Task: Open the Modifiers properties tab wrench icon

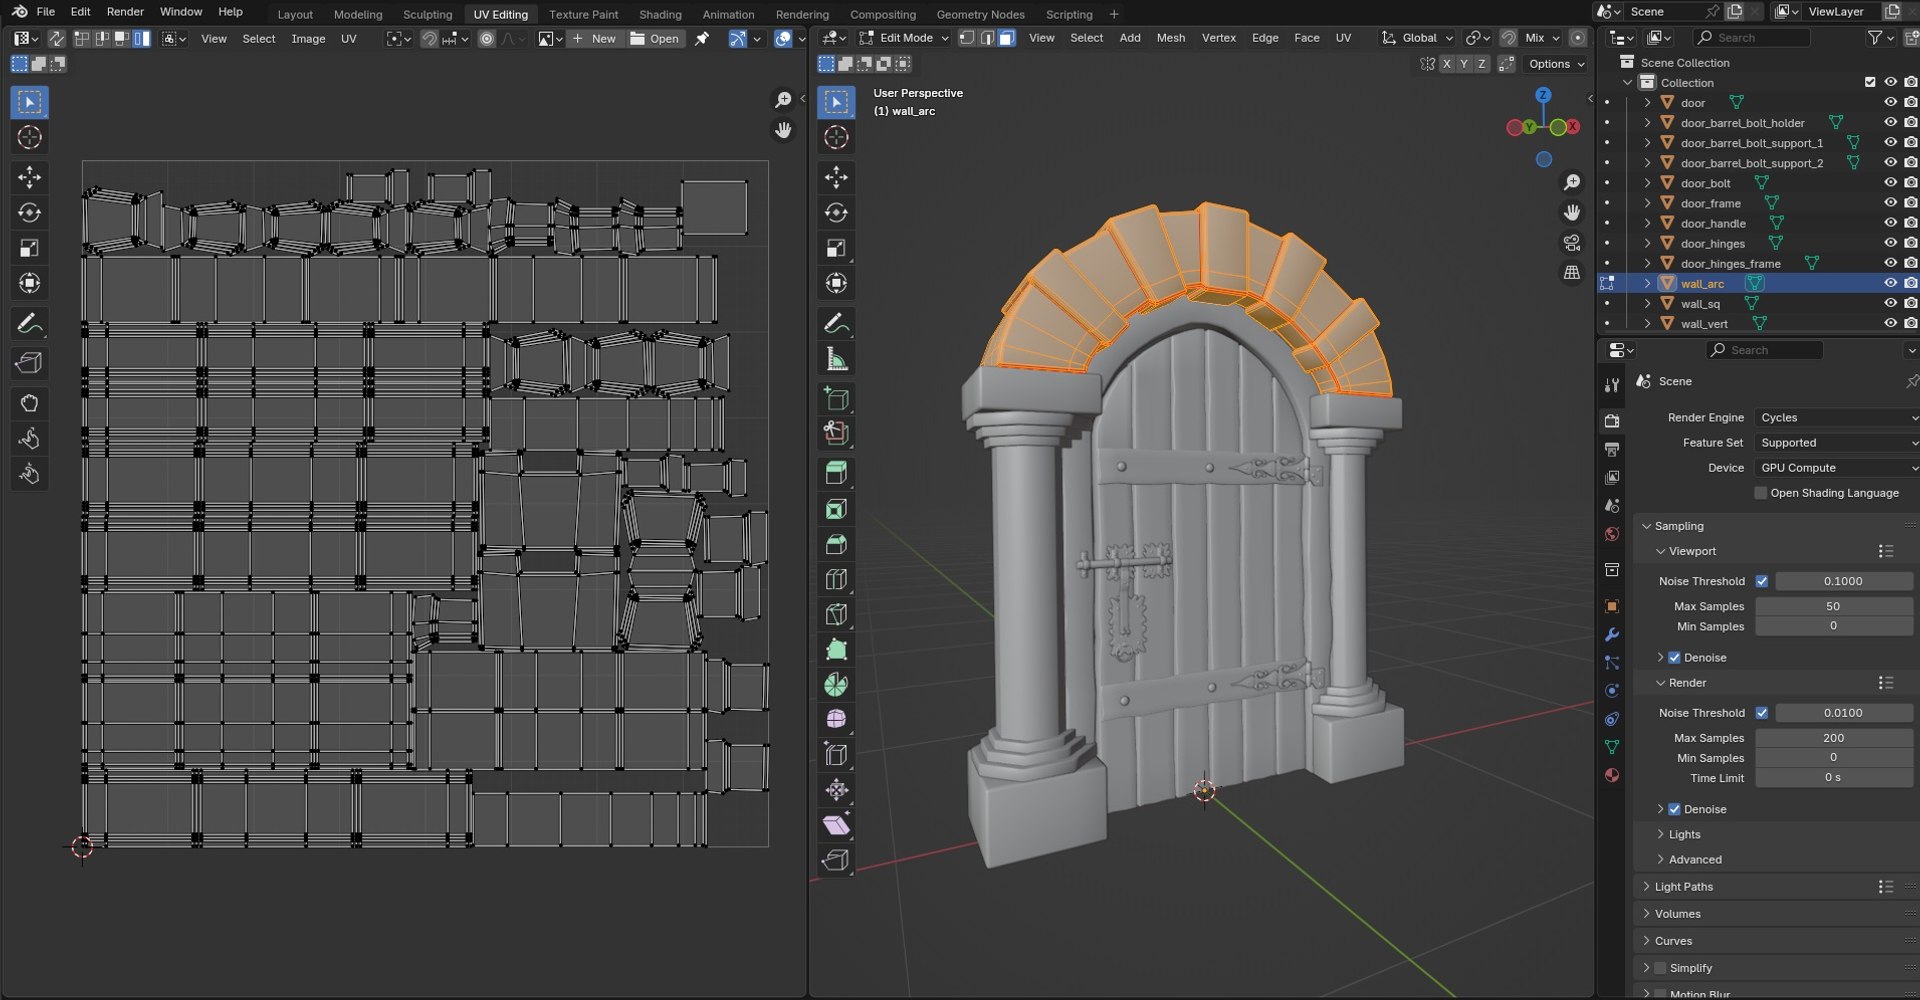Action: (x=1611, y=635)
